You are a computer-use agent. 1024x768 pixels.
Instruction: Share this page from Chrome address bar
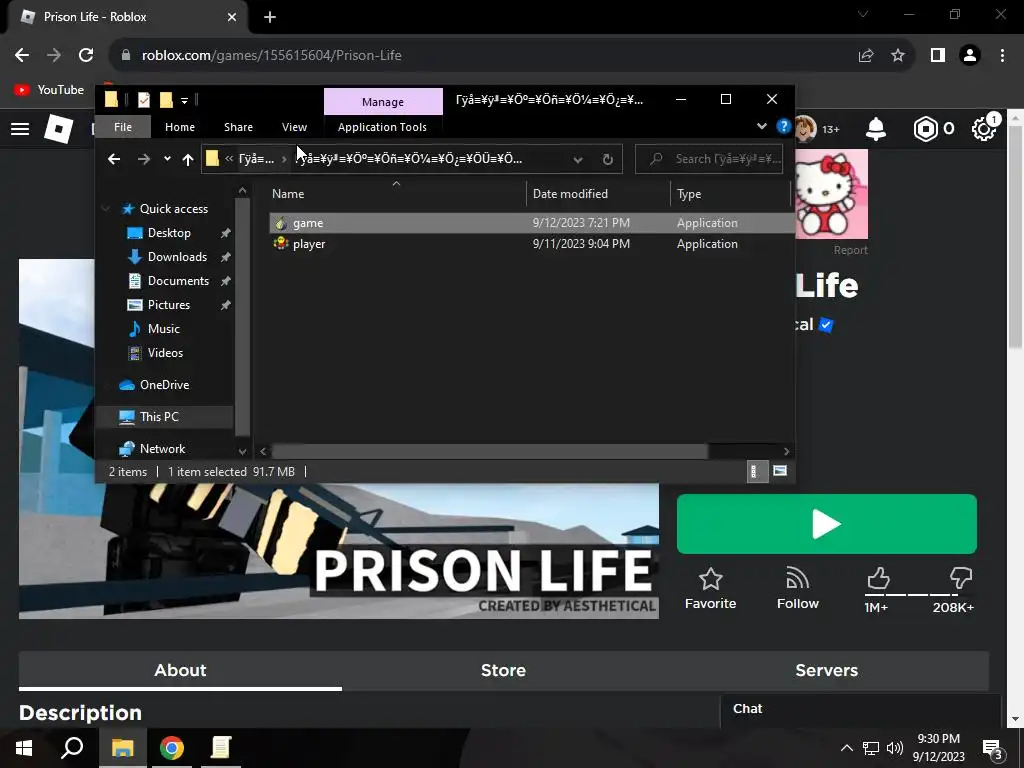866,56
